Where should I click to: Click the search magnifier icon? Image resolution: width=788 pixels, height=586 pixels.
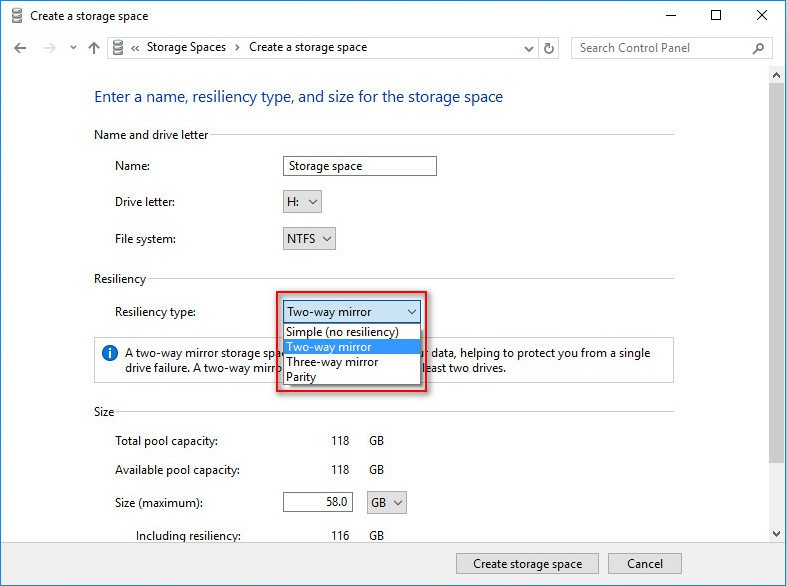tap(758, 48)
